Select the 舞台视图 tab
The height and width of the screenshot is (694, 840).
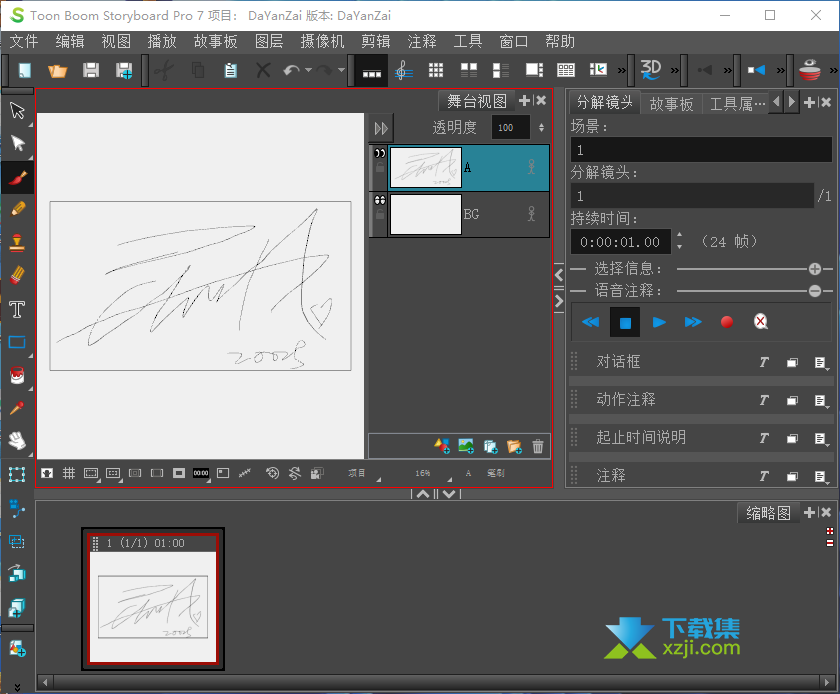477,101
